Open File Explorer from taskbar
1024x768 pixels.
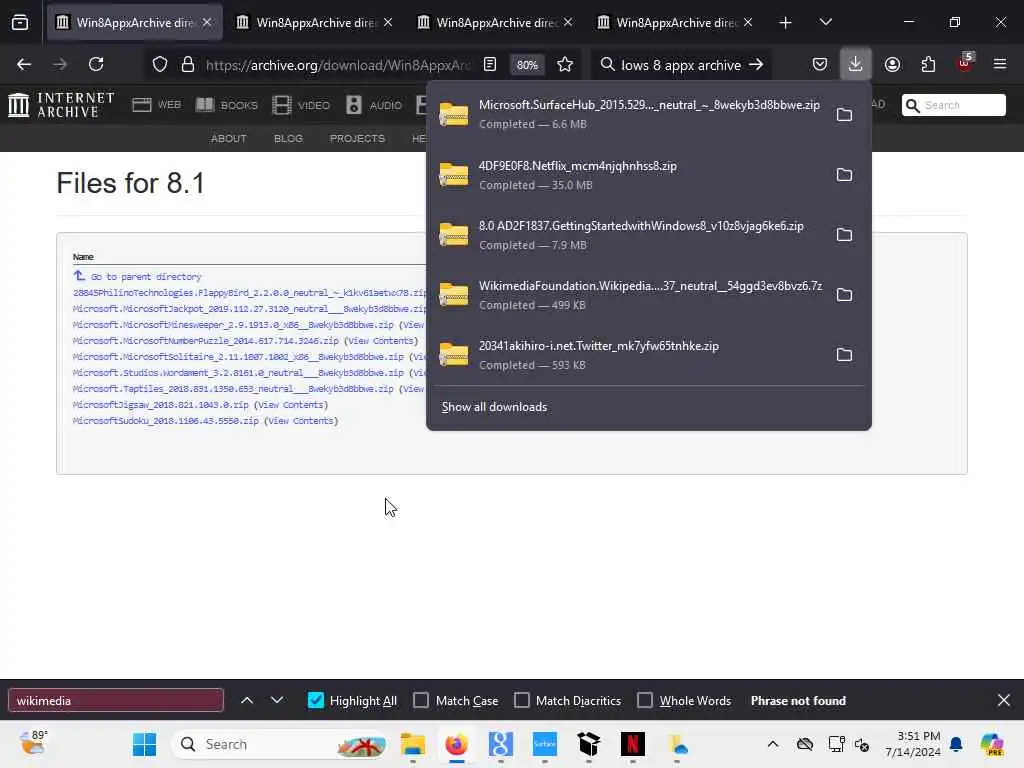[x=413, y=744]
